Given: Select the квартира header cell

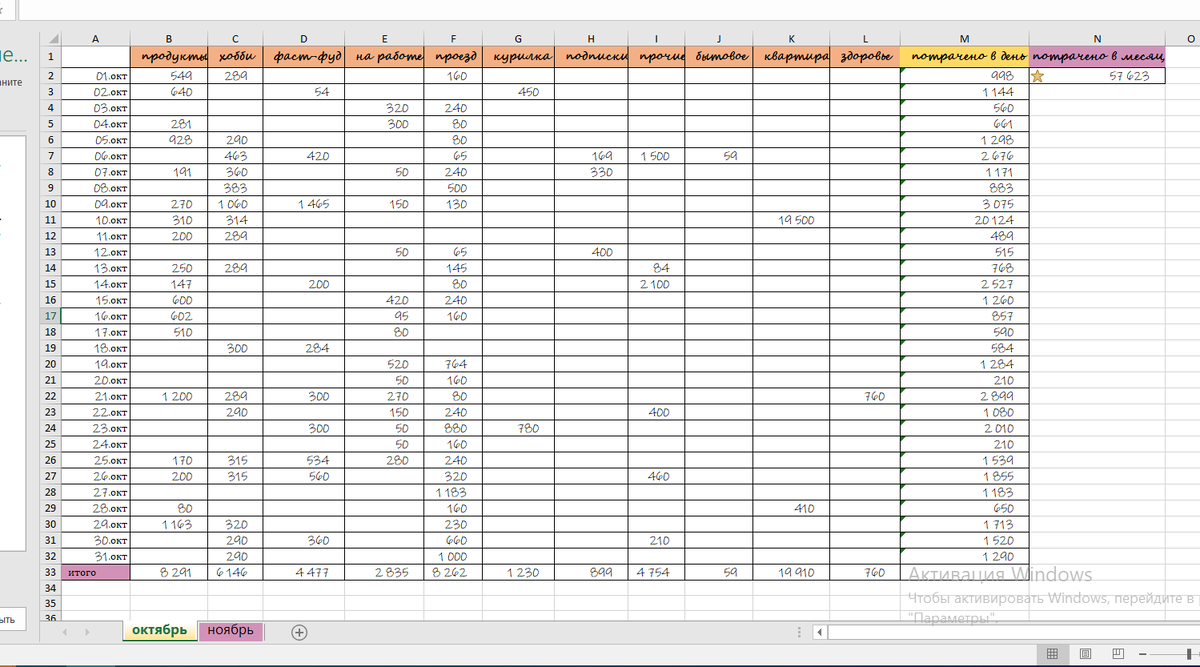Looking at the screenshot, I should pyautogui.click(x=792, y=57).
